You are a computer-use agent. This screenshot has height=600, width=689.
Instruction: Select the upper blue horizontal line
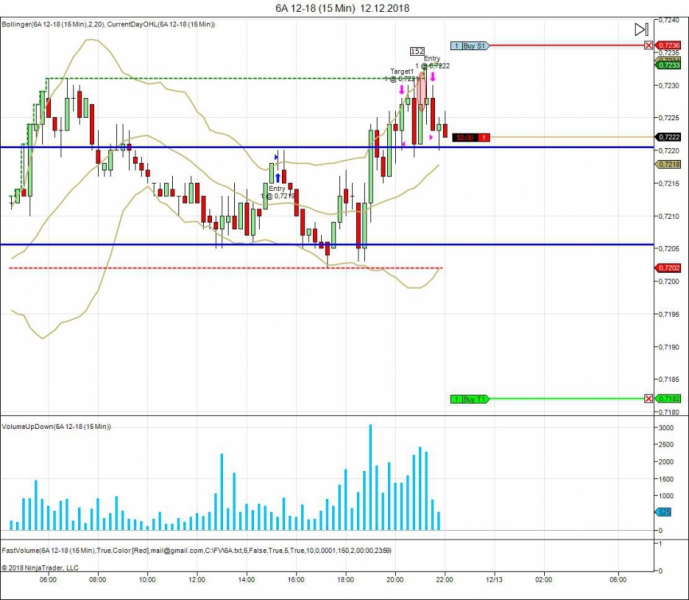(327, 147)
